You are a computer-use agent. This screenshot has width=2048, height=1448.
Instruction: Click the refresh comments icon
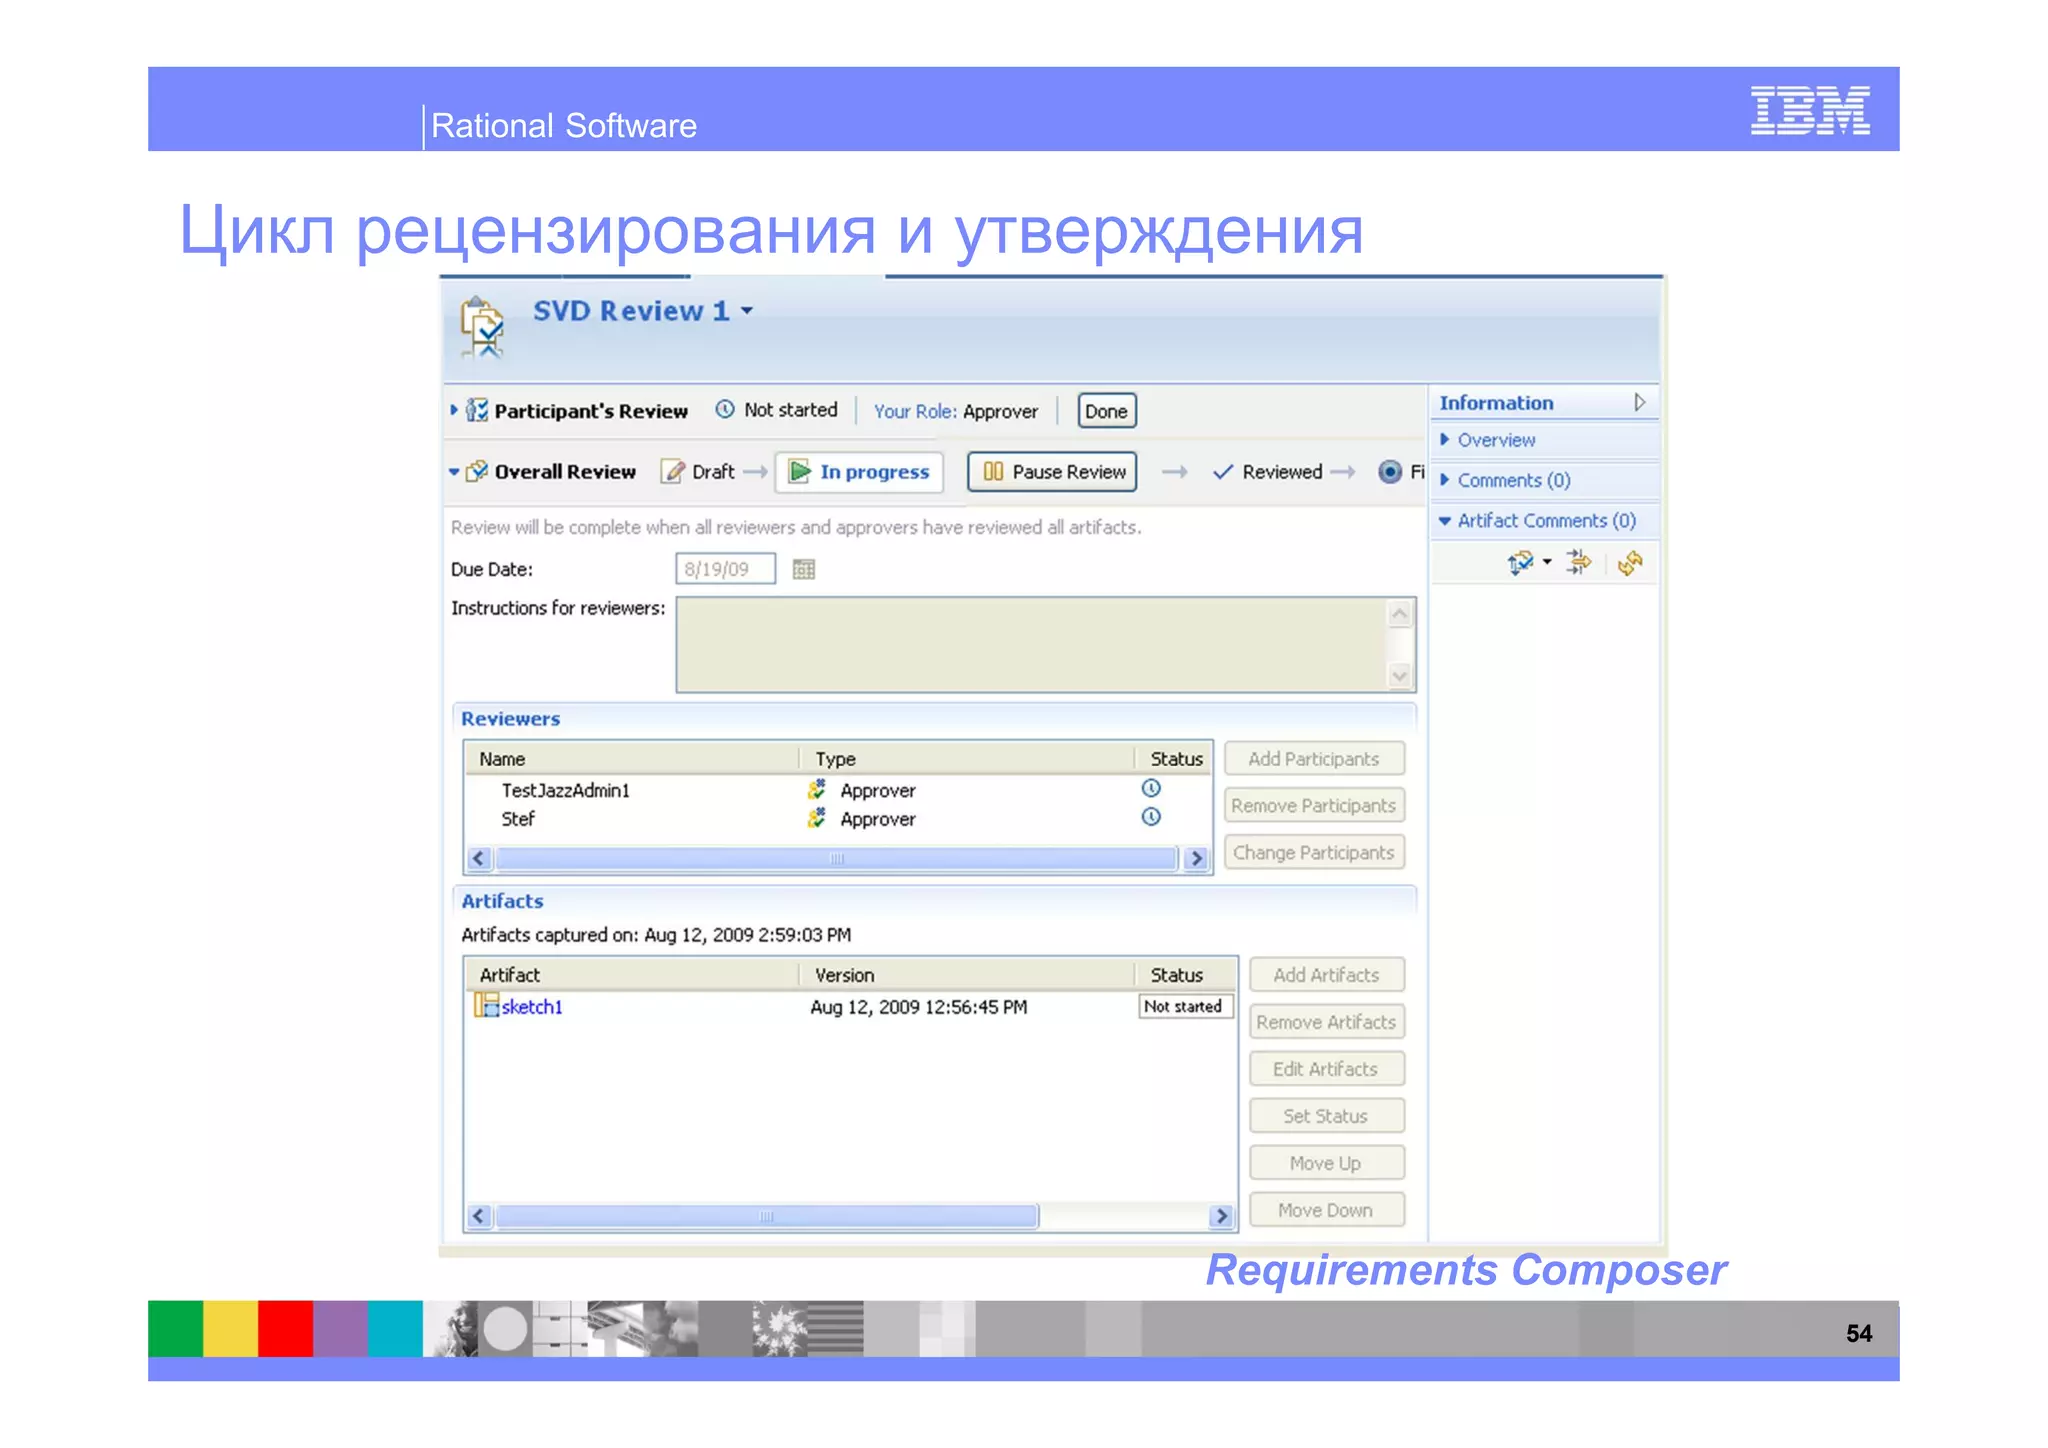[1631, 563]
